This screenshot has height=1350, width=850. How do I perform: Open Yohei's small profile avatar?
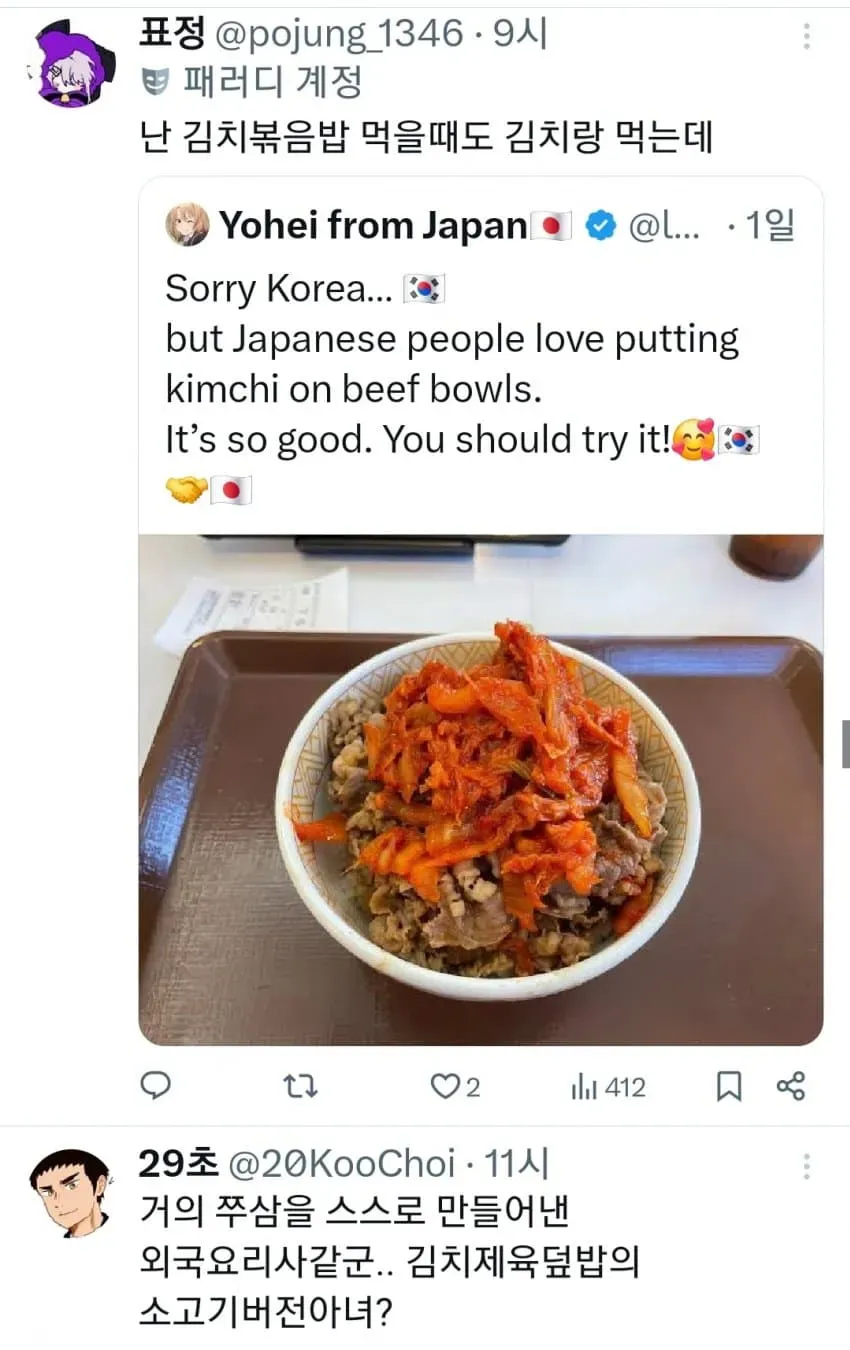(187, 225)
